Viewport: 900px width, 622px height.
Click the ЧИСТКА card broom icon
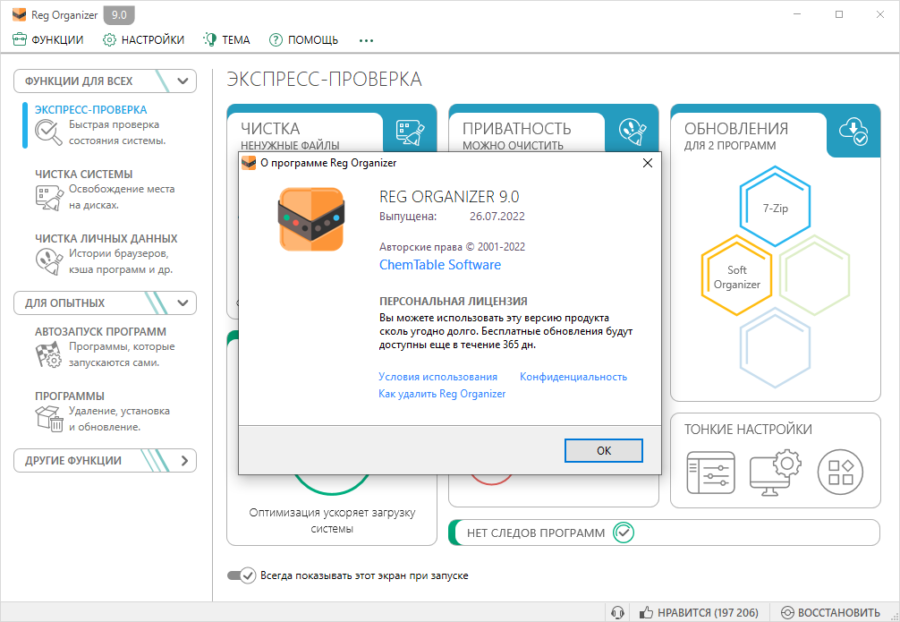[410, 132]
